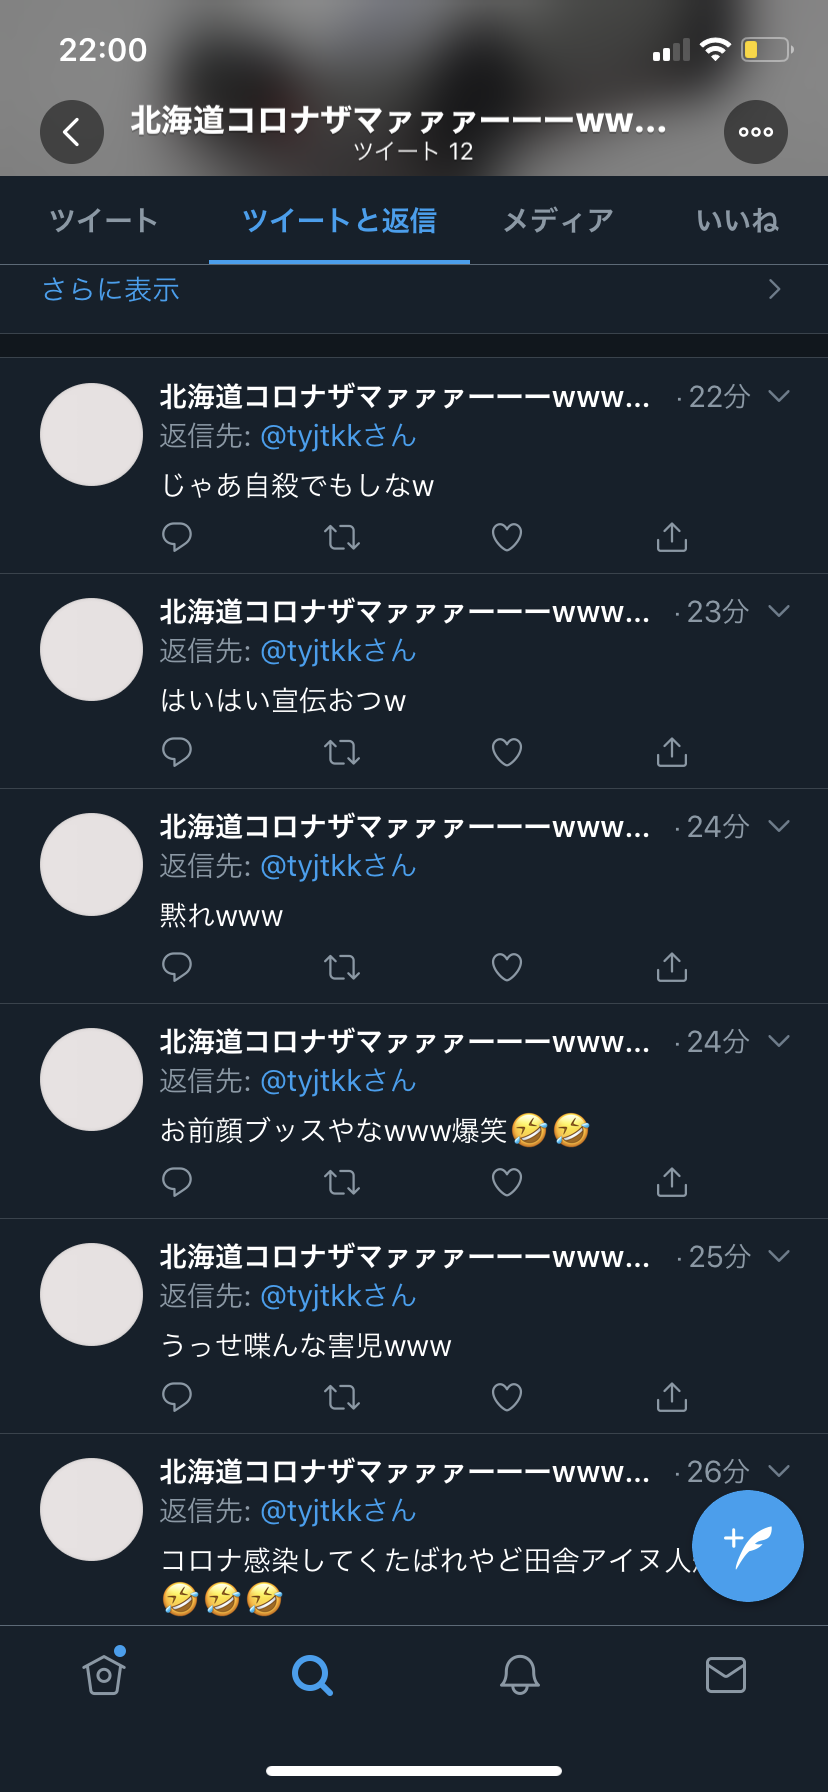Viewport: 828px width, 1792px height.
Task: Open the Search tab in the bottom bar
Action: pyautogui.click(x=312, y=1674)
